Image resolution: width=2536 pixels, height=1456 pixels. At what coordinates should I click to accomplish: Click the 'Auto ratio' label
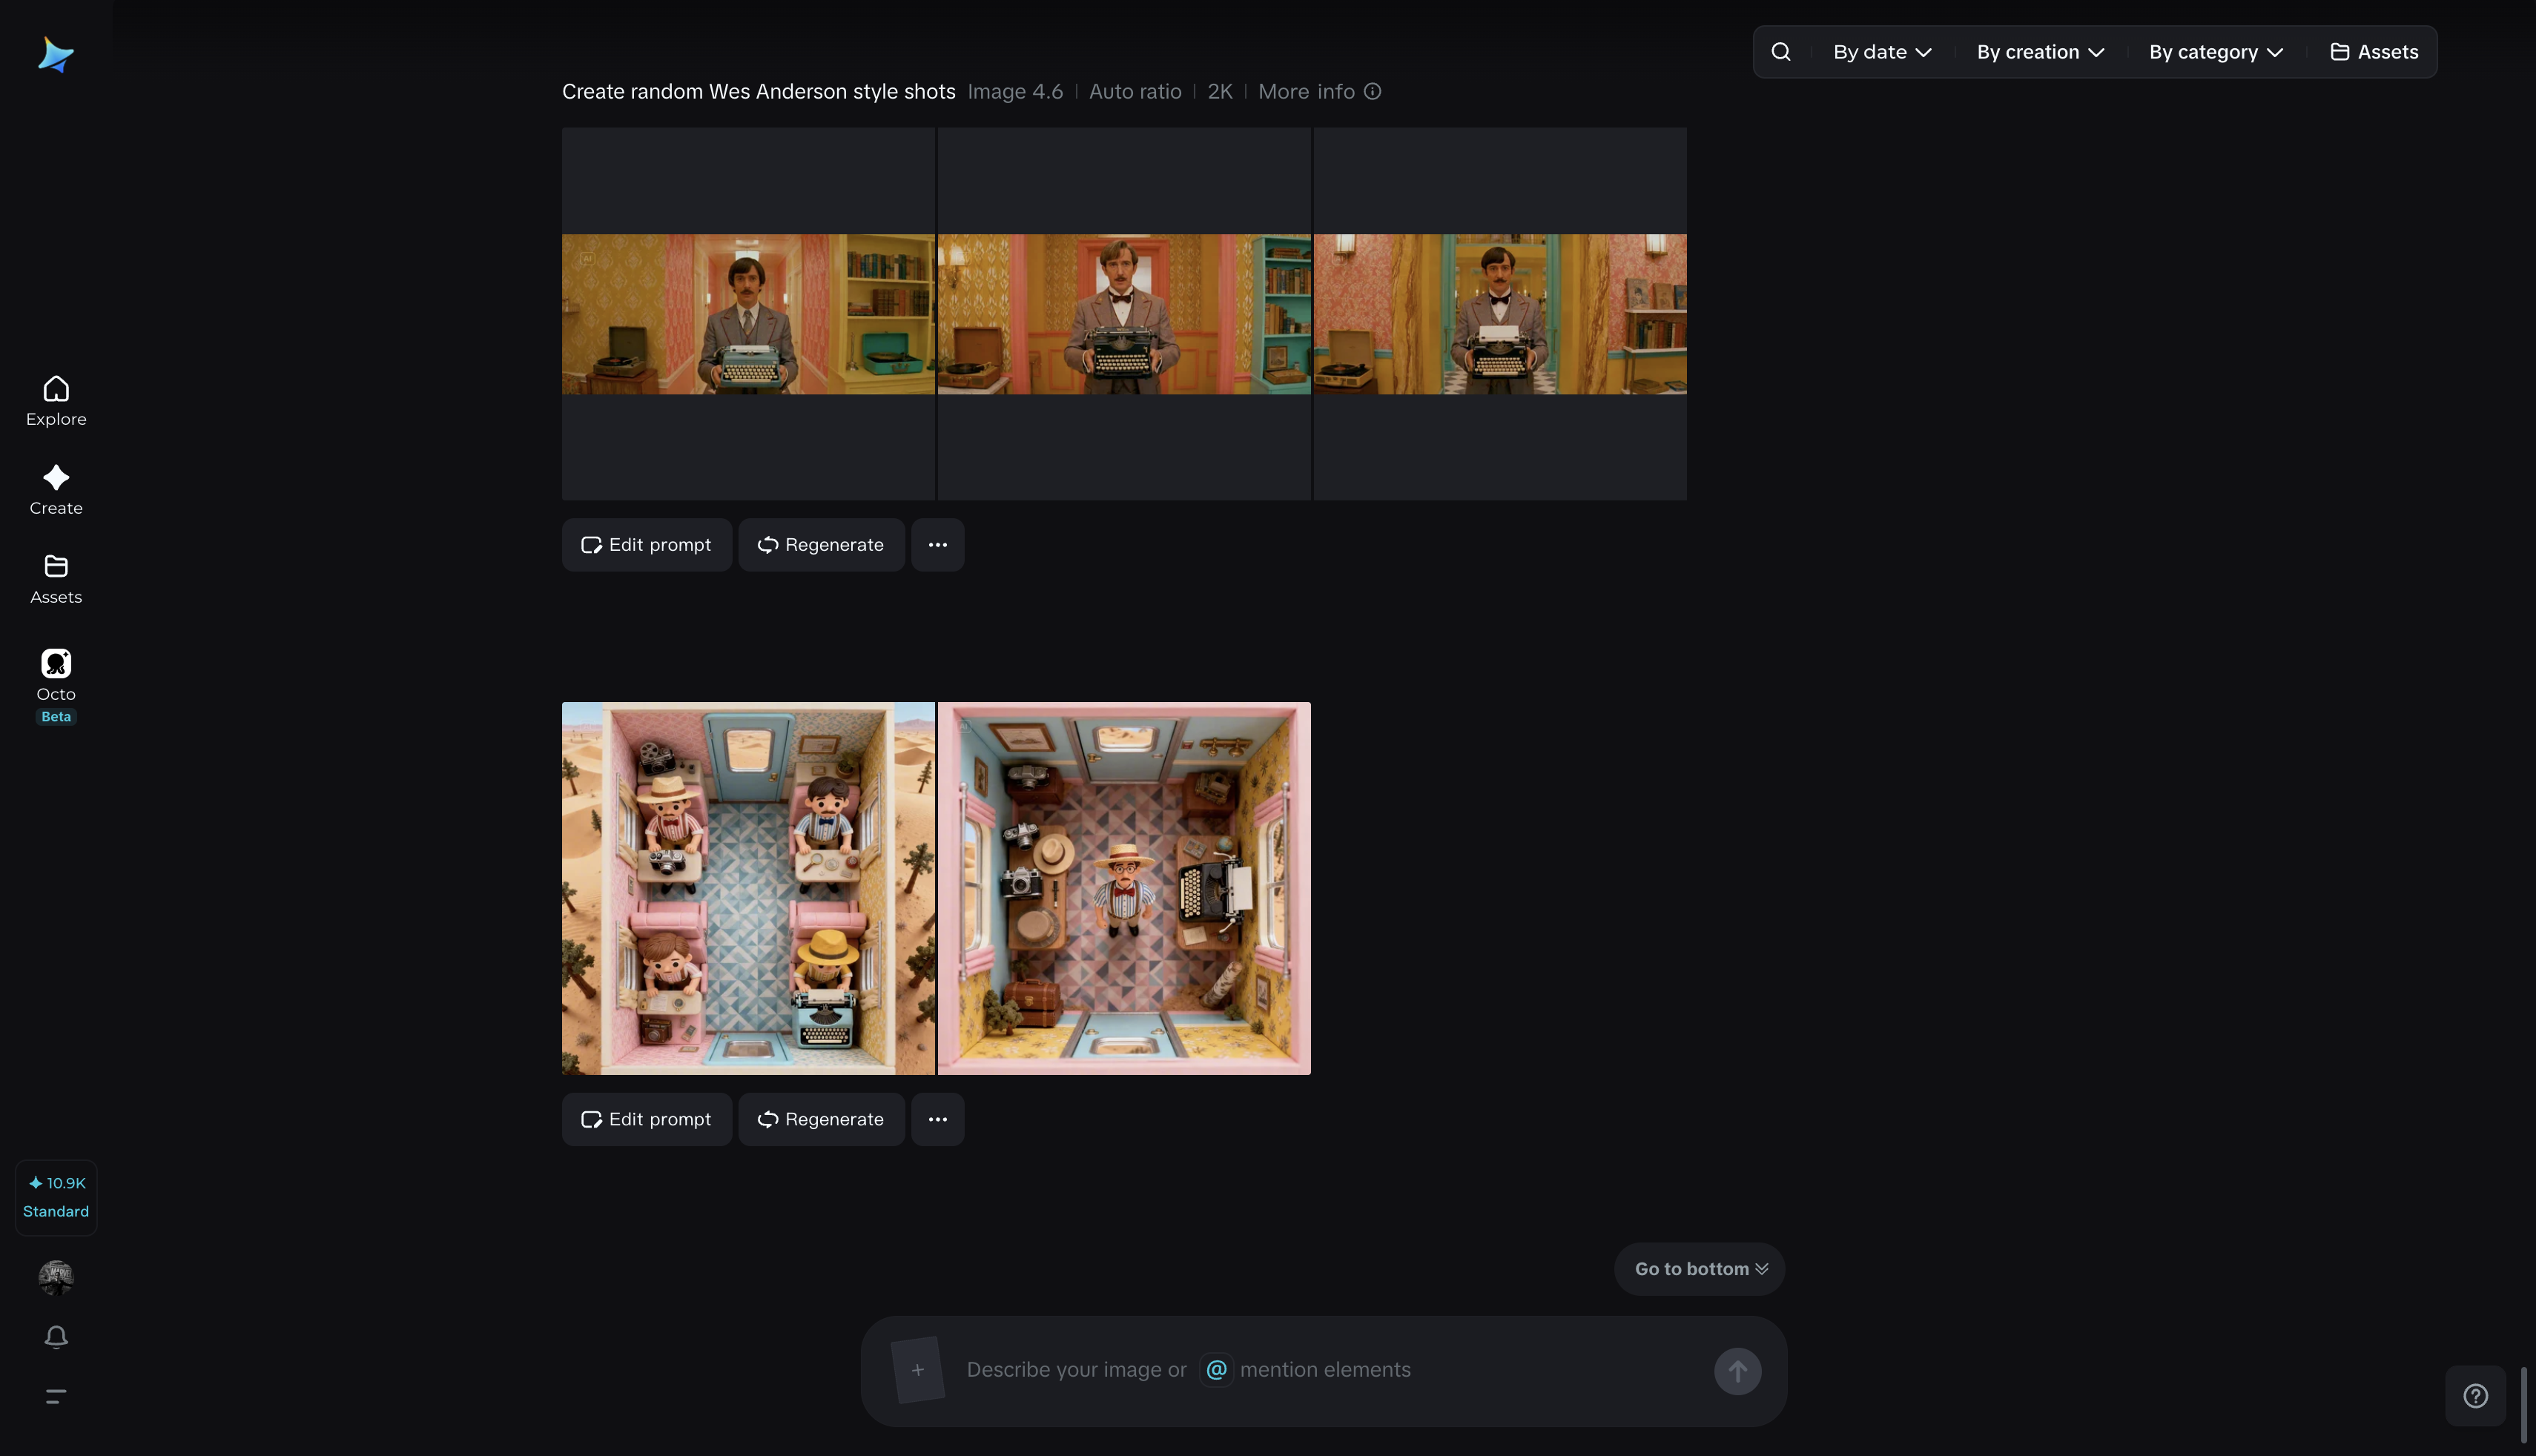(x=1135, y=92)
